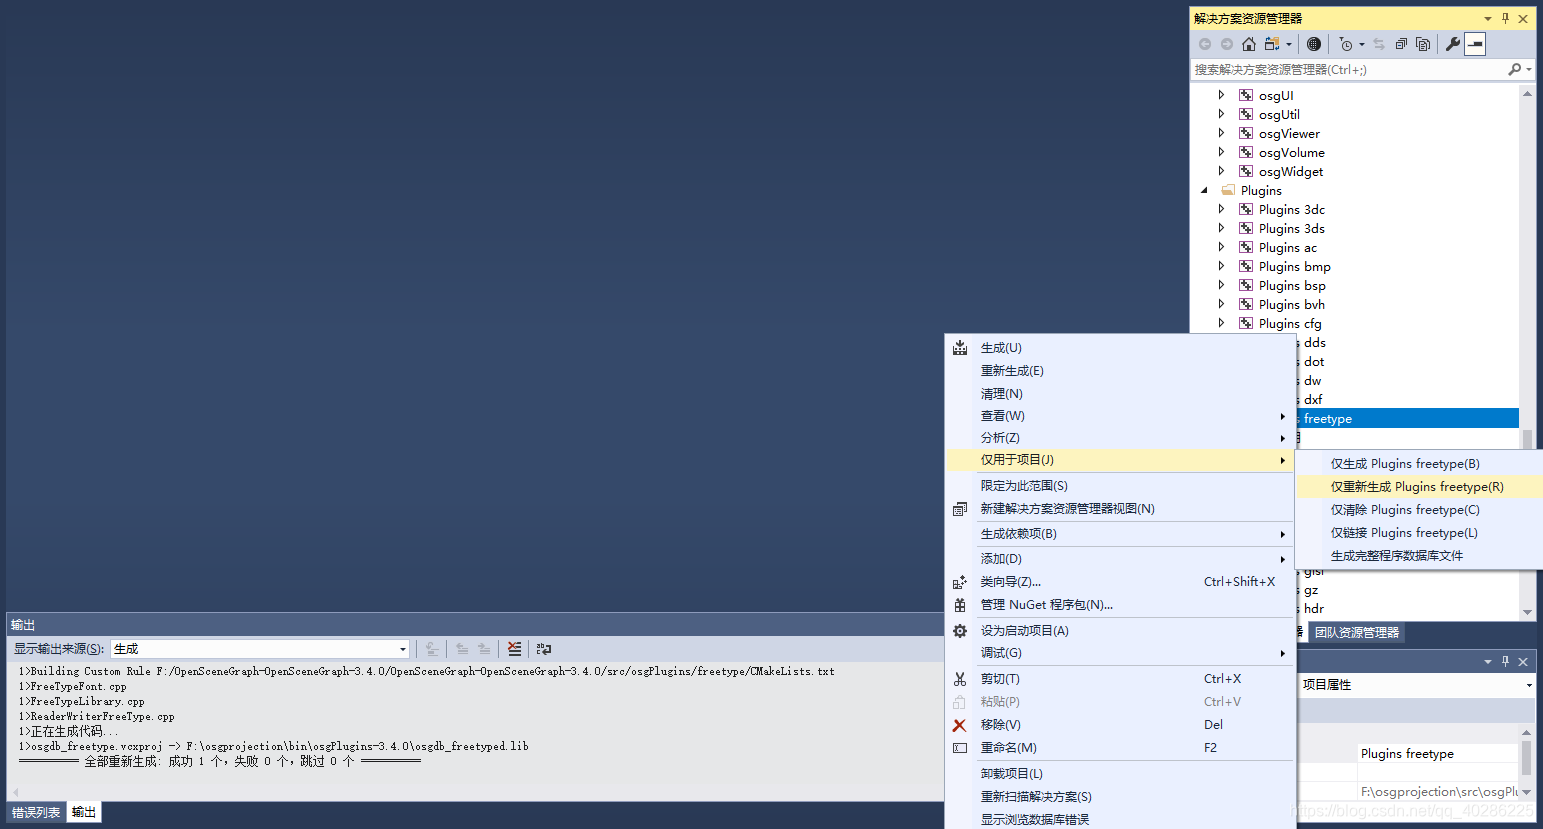Viewport: 1543px width, 829px height.
Task: Select the freetype project in Solution Explorer
Action: tap(1408, 419)
